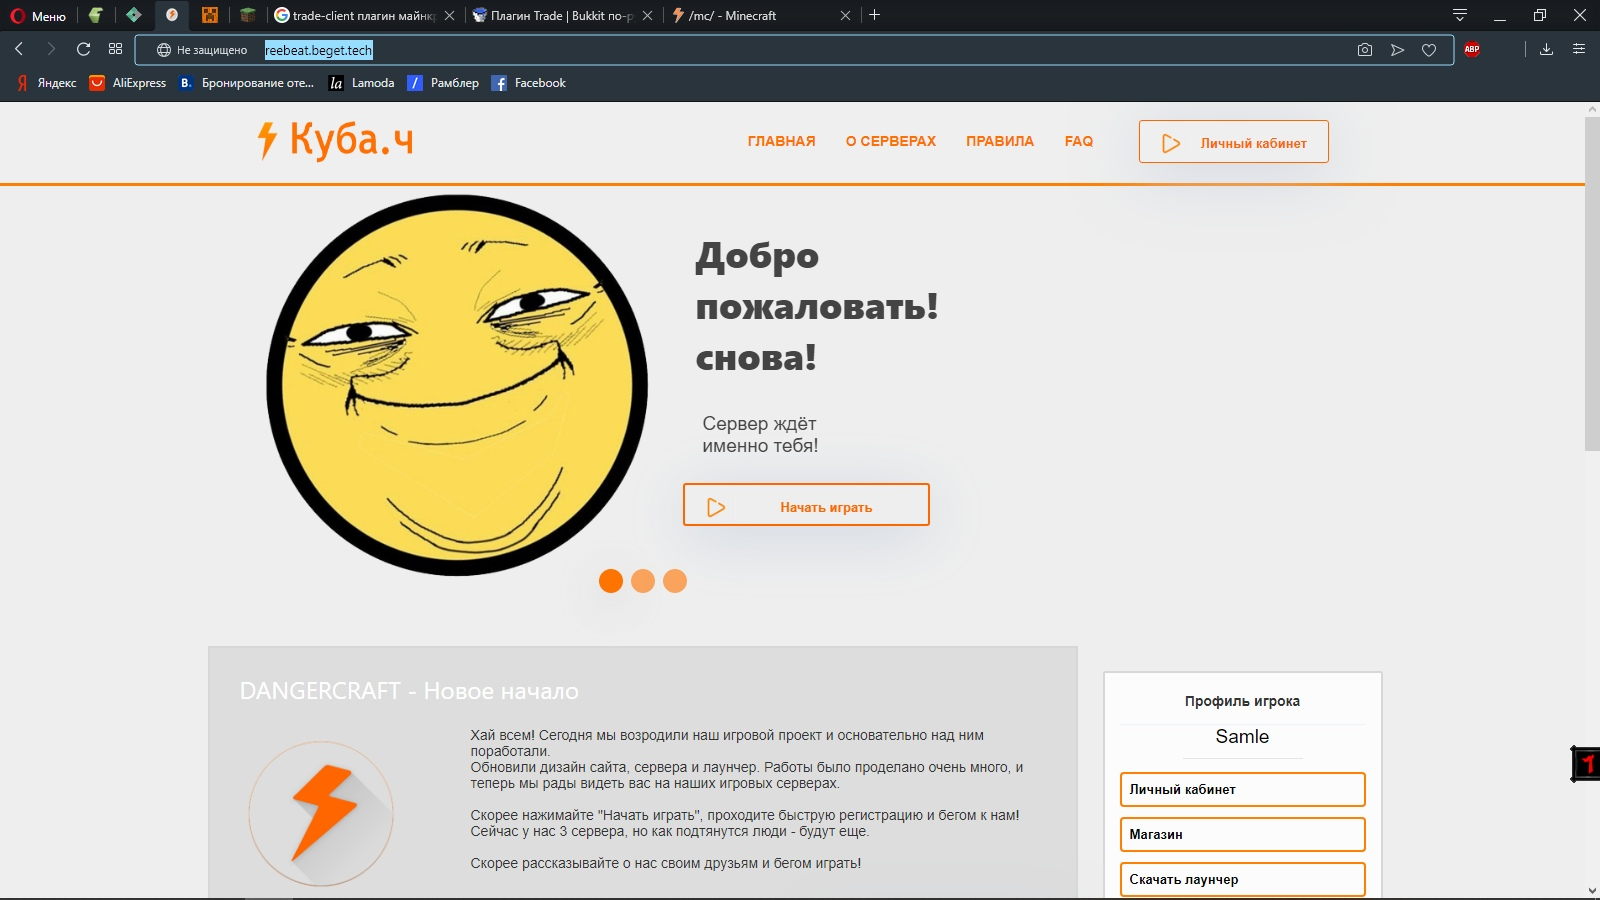Click the yellow smiley slide image
The height and width of the screenshot is (900, 1600).
click(x=457, y=385)
